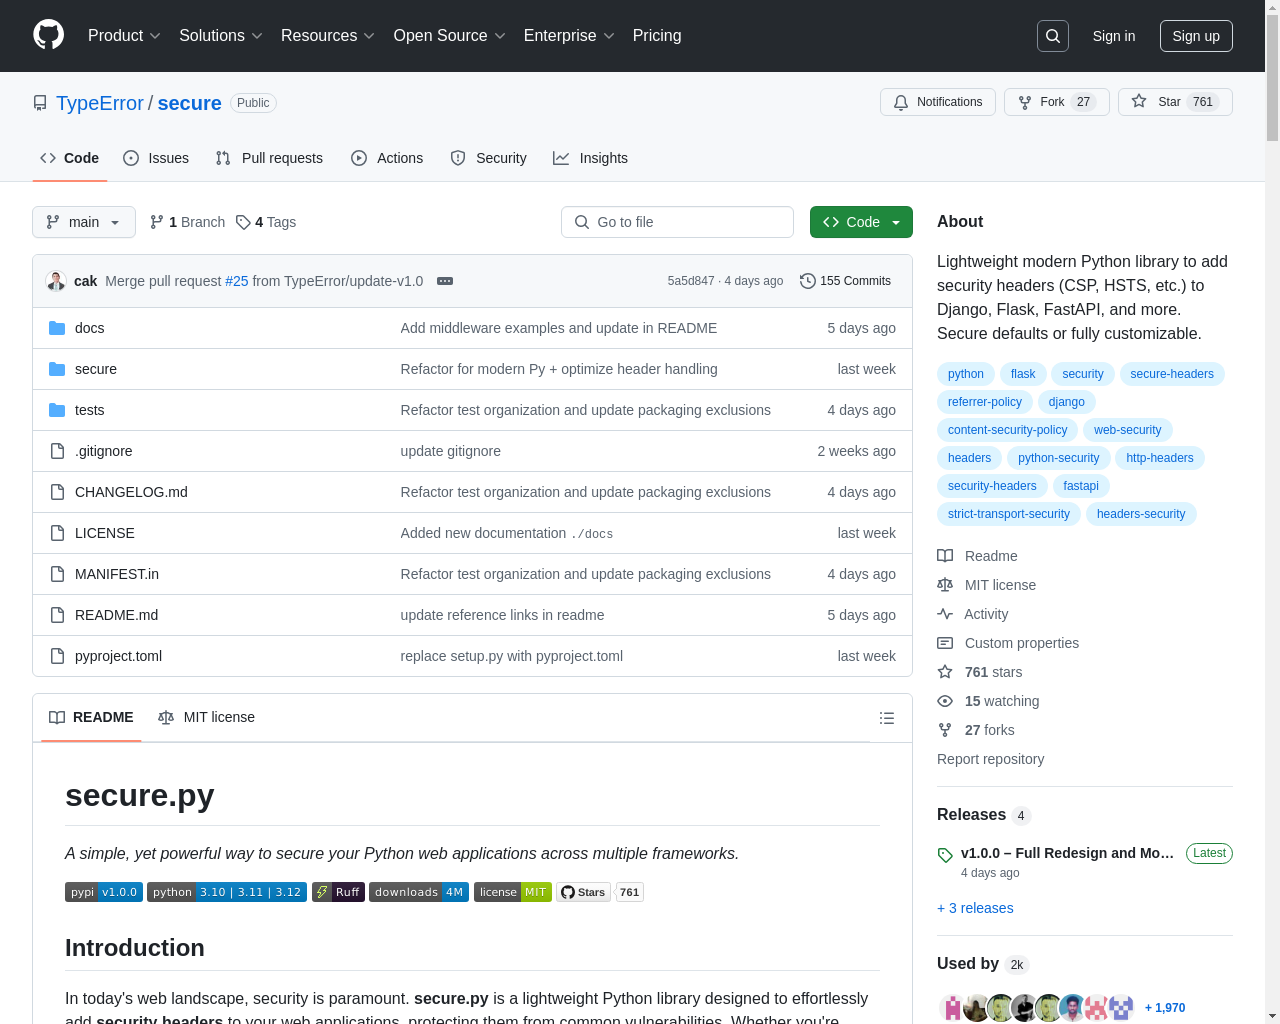
Task: Switch to the Security tab
Action: coord(488,158)
